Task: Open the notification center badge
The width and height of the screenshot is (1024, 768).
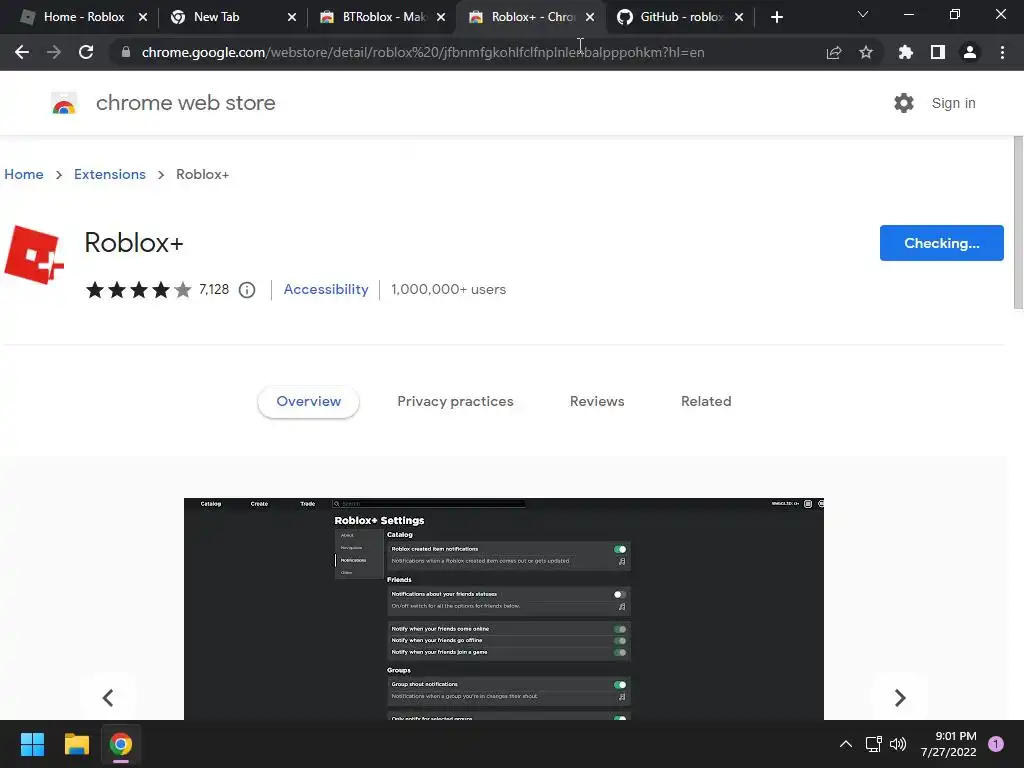Action: pyautogui.click(x=995, y=744)
